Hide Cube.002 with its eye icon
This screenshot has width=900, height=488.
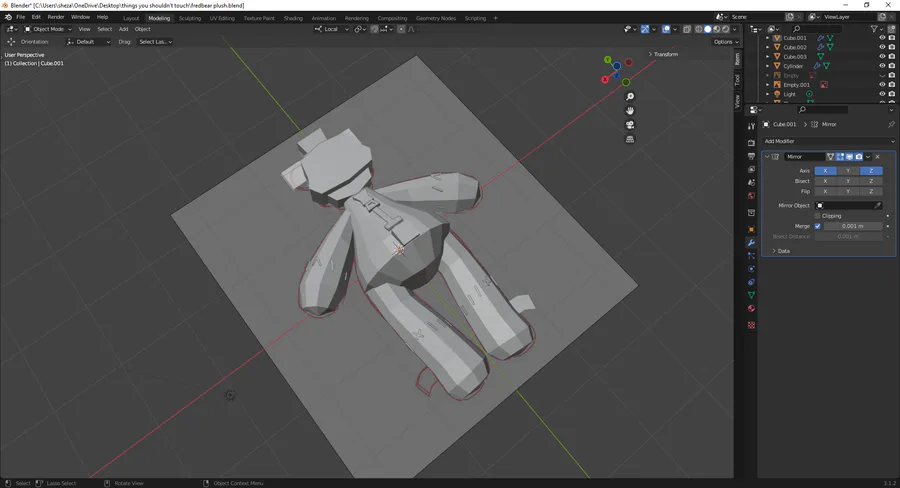tap(882, 47)
